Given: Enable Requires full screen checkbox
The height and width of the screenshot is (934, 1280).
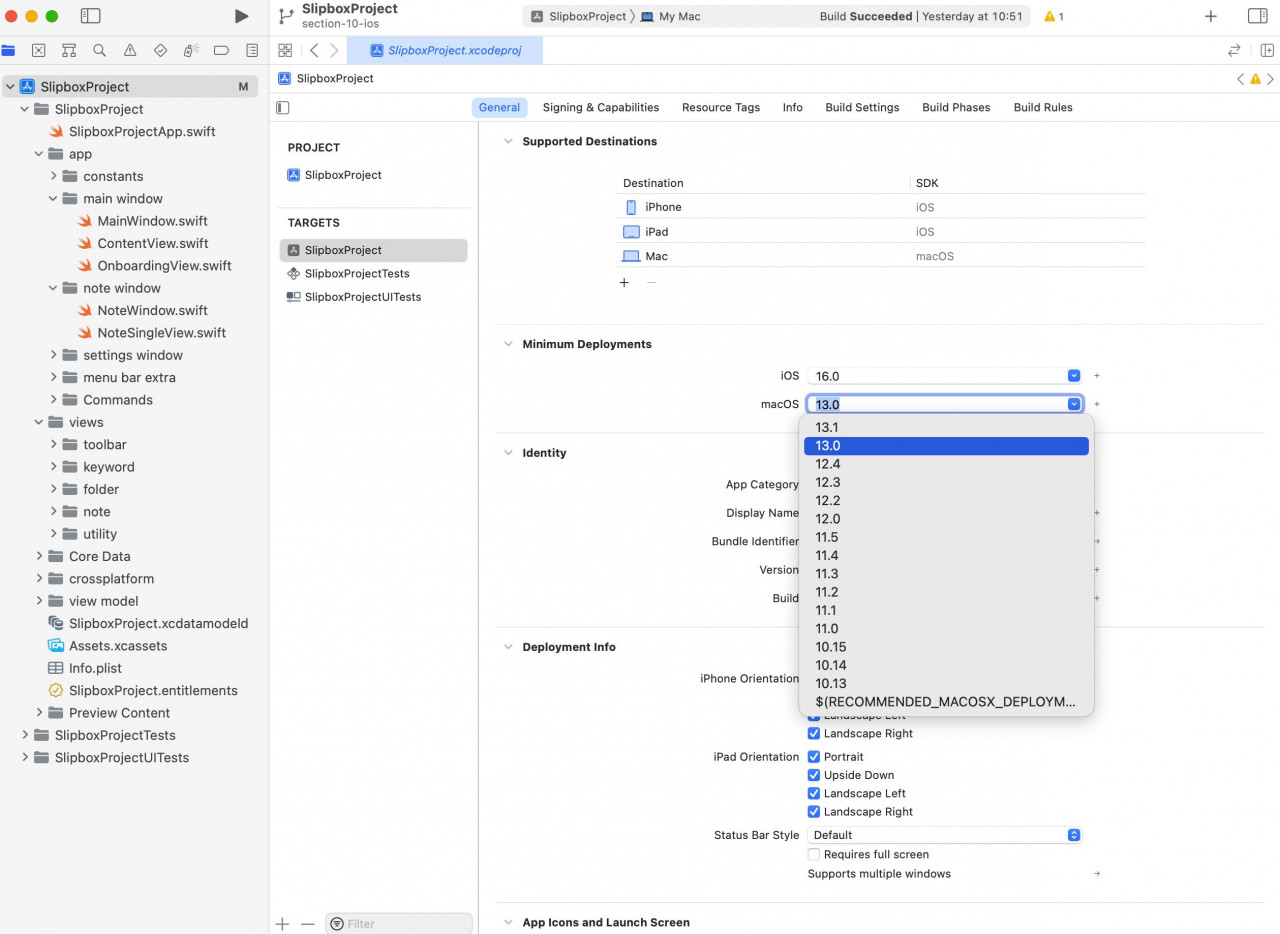Looking at the screenshot, I should click(814, 854).
